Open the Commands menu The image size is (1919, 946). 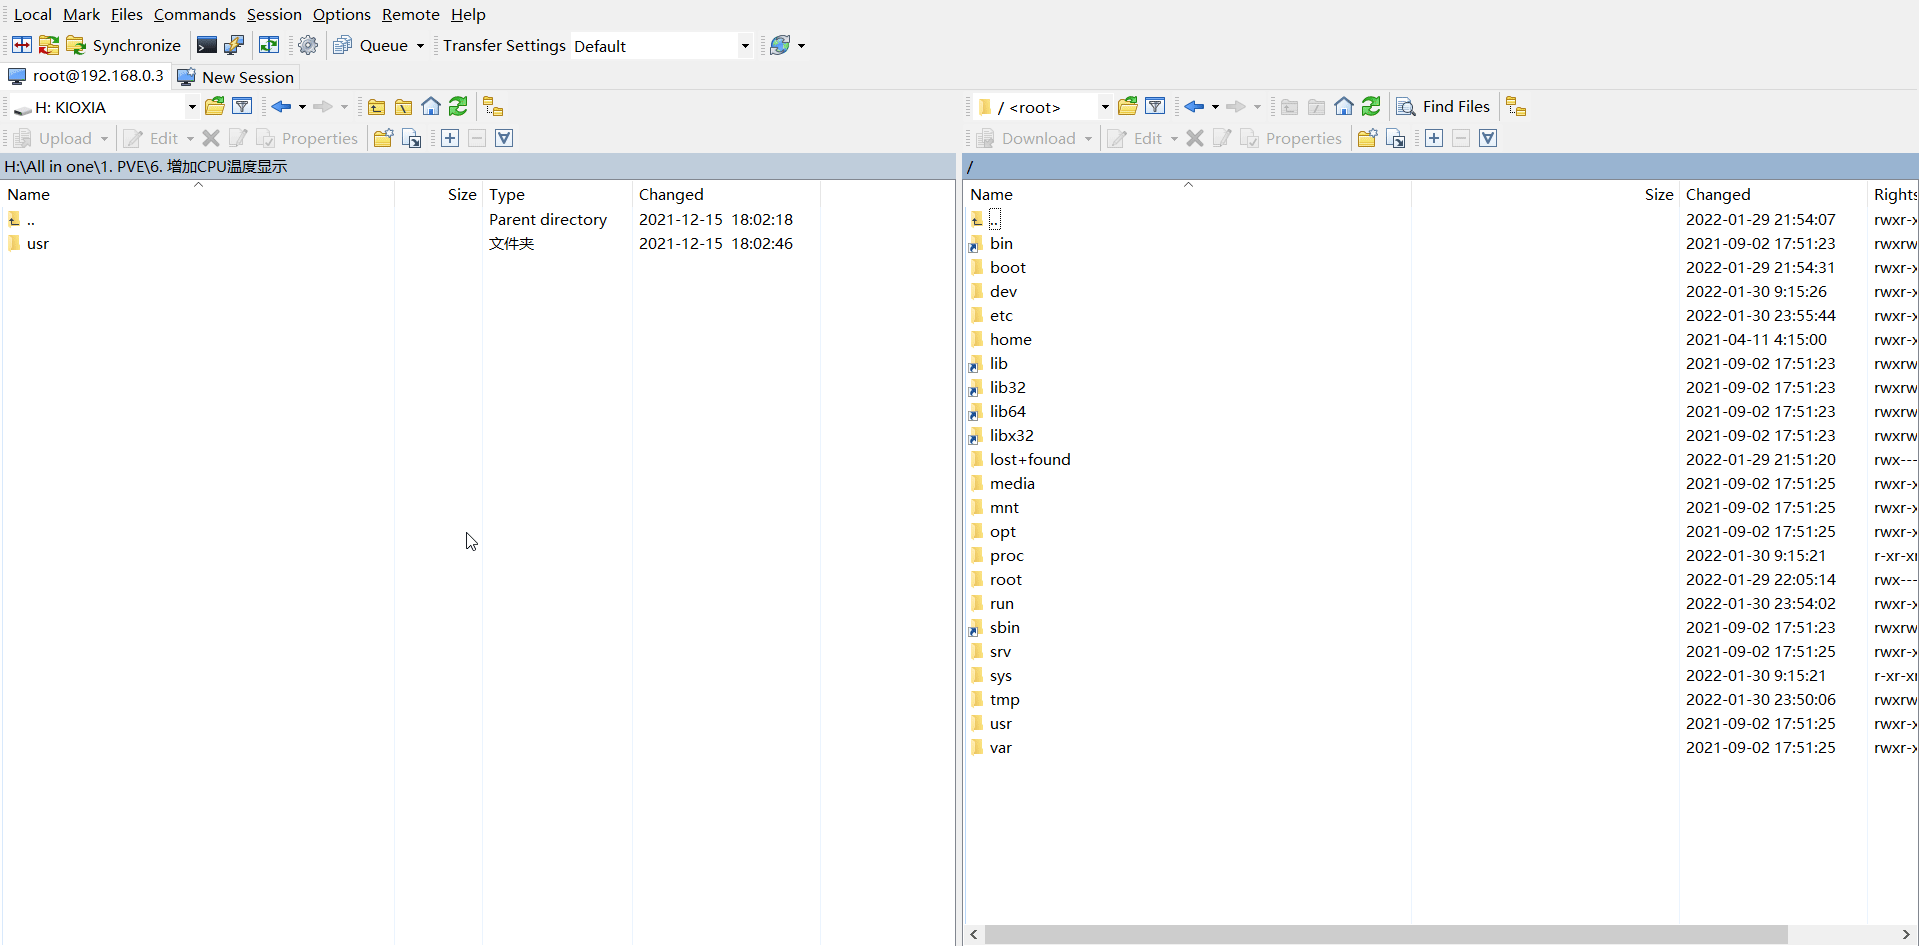195,14
